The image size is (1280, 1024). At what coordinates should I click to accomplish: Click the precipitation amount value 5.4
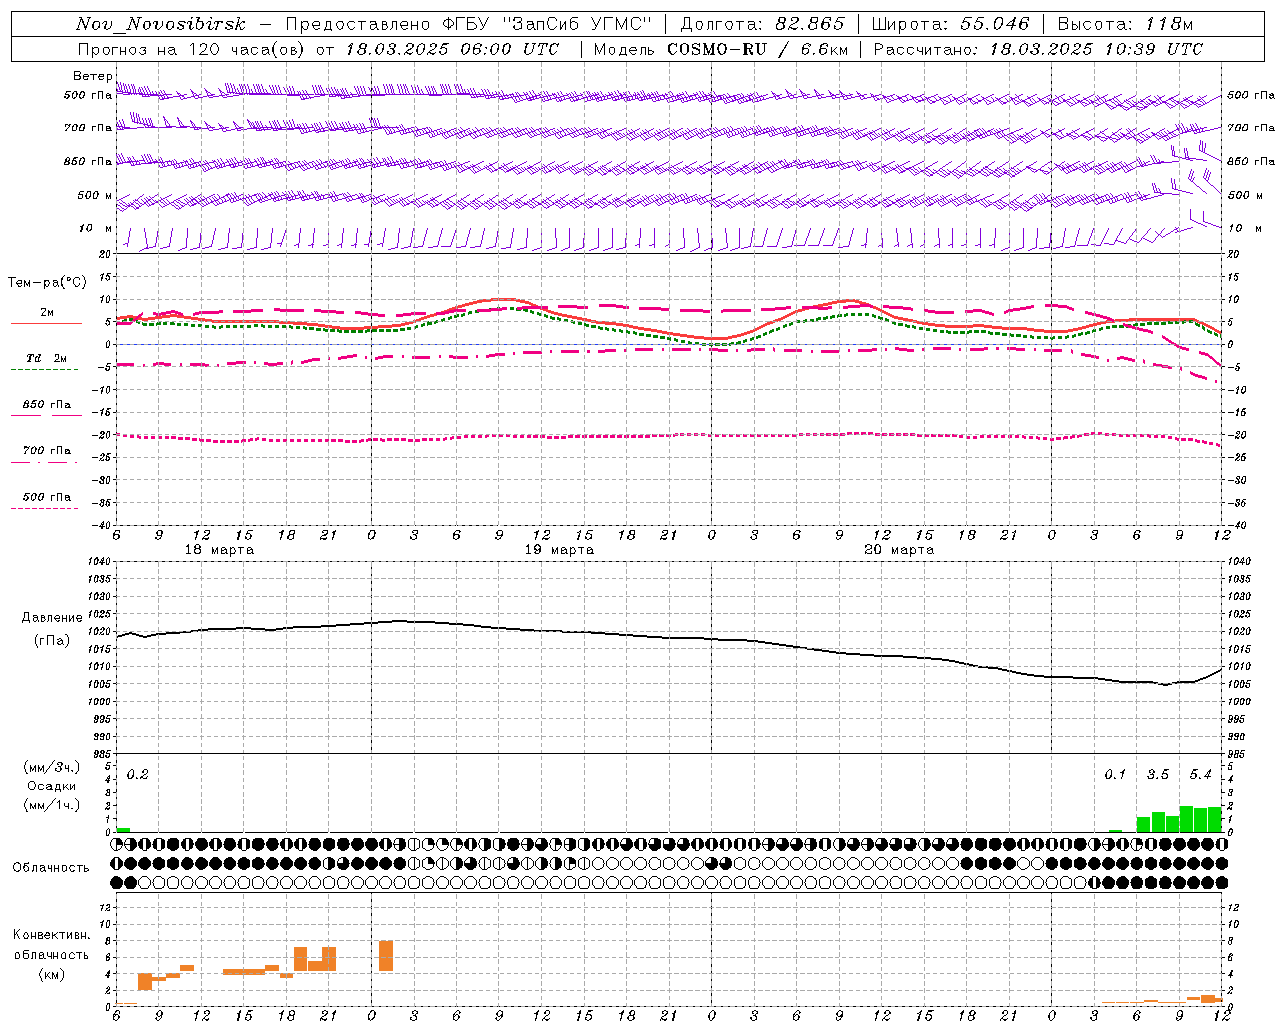pyautogui.click(x=1200, y=774)
